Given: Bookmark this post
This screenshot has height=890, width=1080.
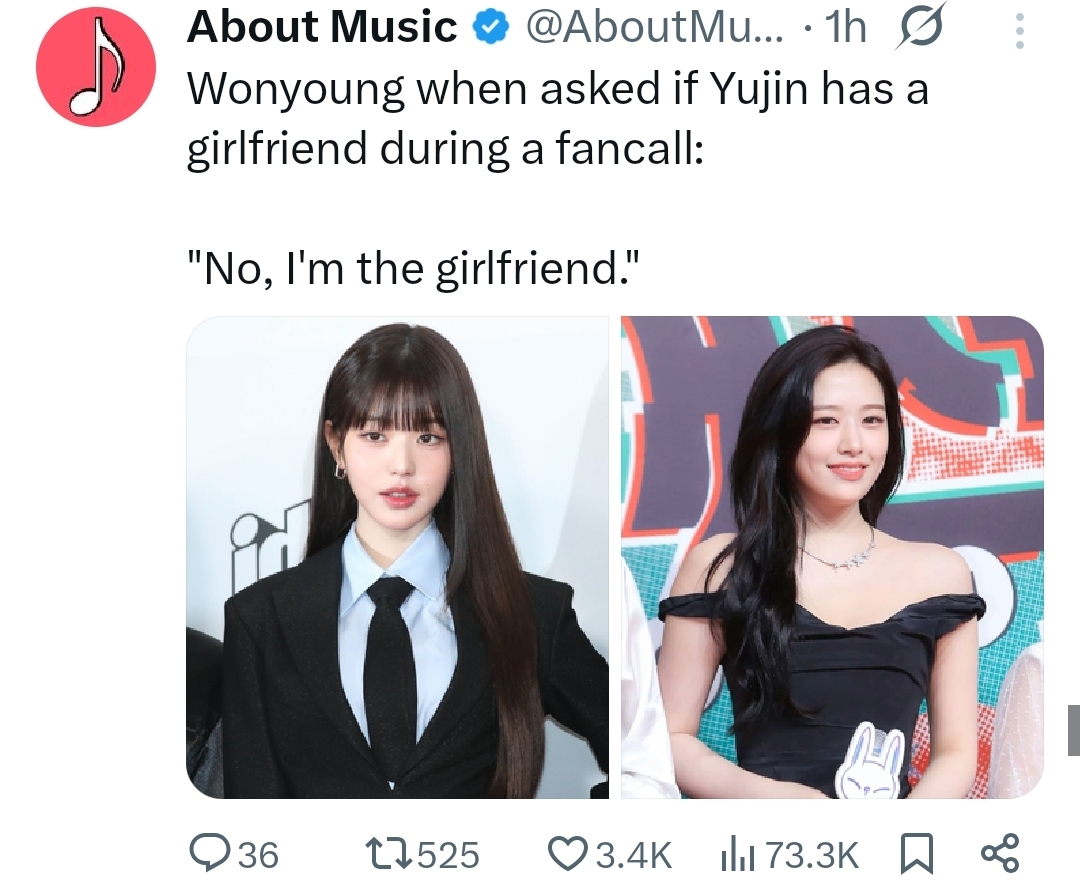Looking at the screenshot, I should click(x=917, y=853).
